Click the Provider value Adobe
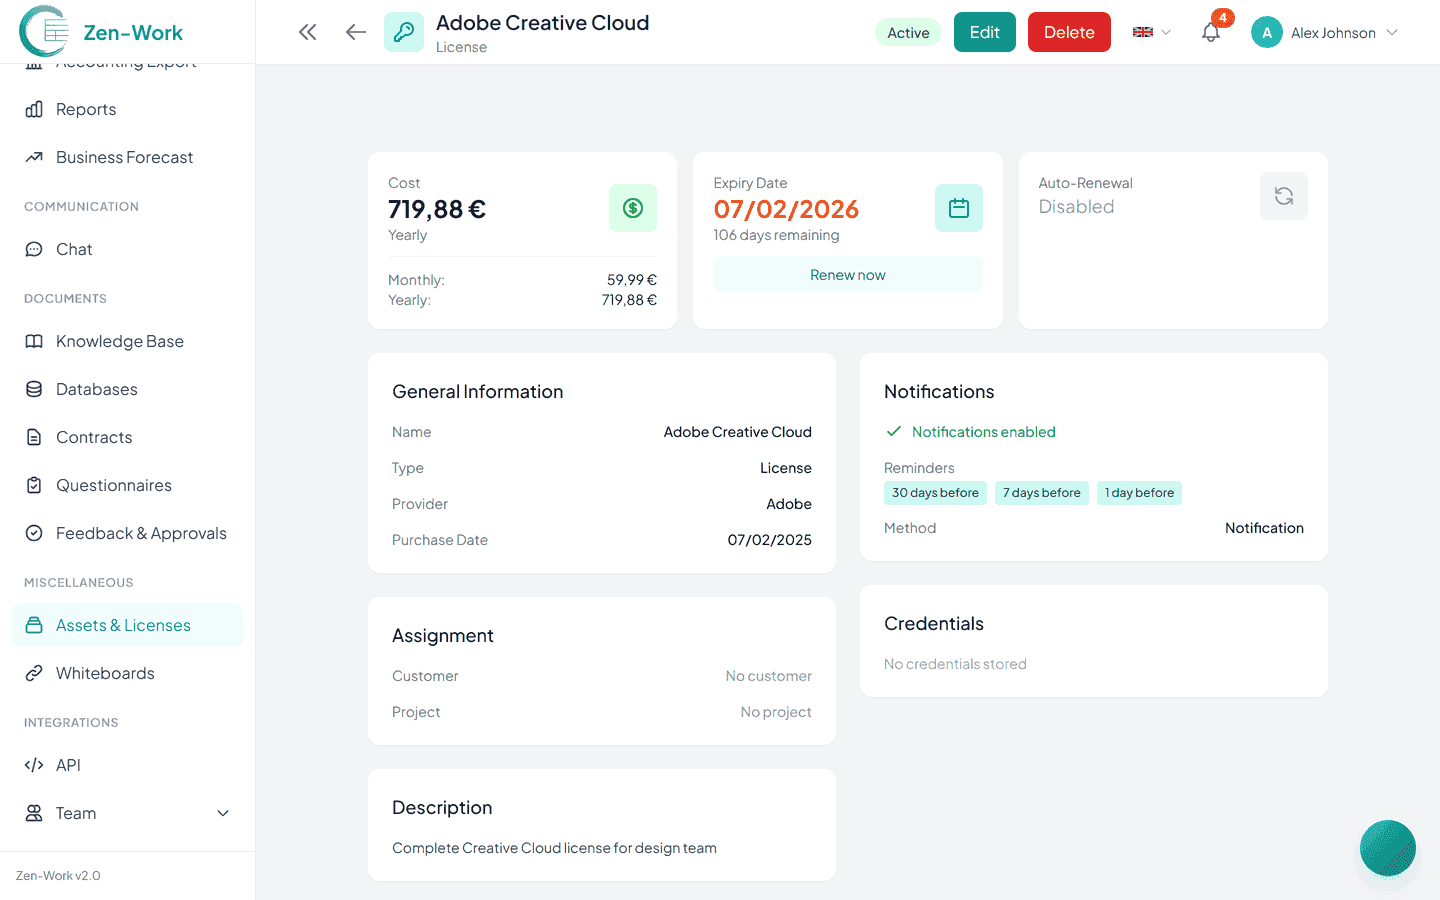The height and width of the screenshot is (900, 1440). (789, 504)
